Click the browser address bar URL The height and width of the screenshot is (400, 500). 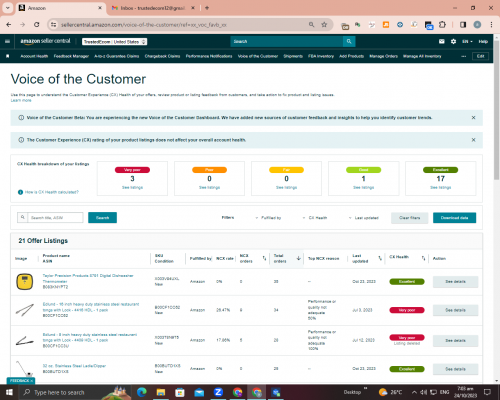click(144, 25)
